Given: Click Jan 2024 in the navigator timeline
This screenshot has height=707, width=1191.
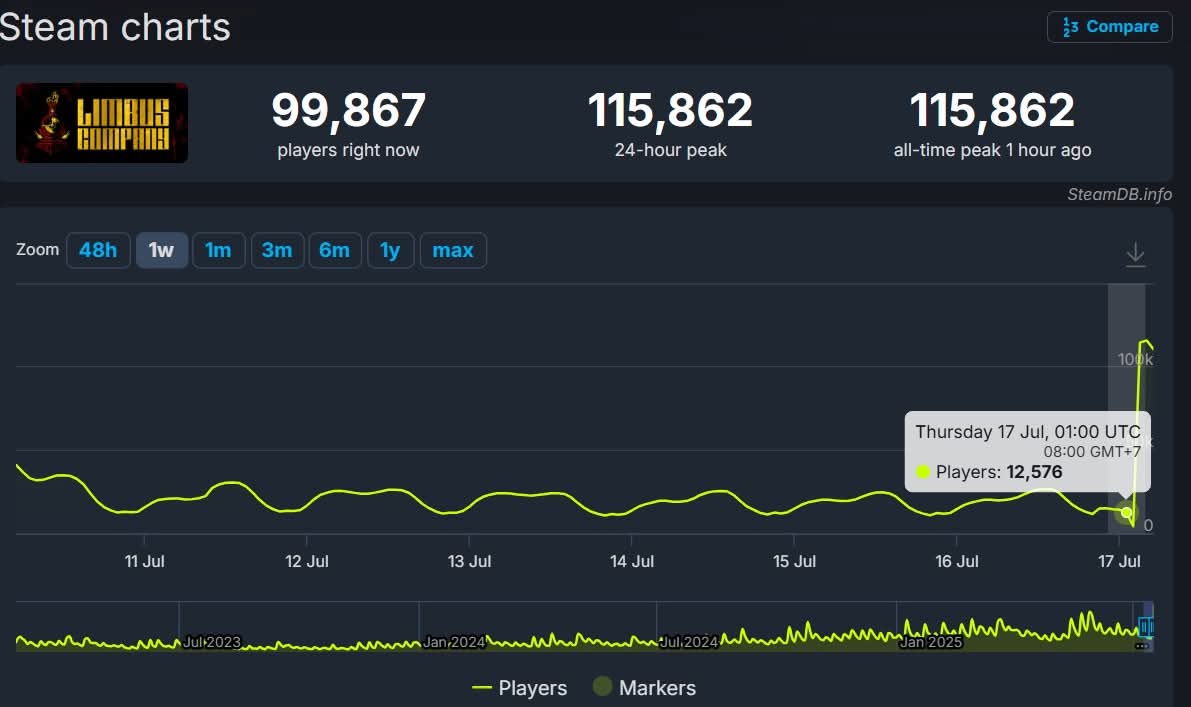Looking at the screenshot, I should click(454, 642).
